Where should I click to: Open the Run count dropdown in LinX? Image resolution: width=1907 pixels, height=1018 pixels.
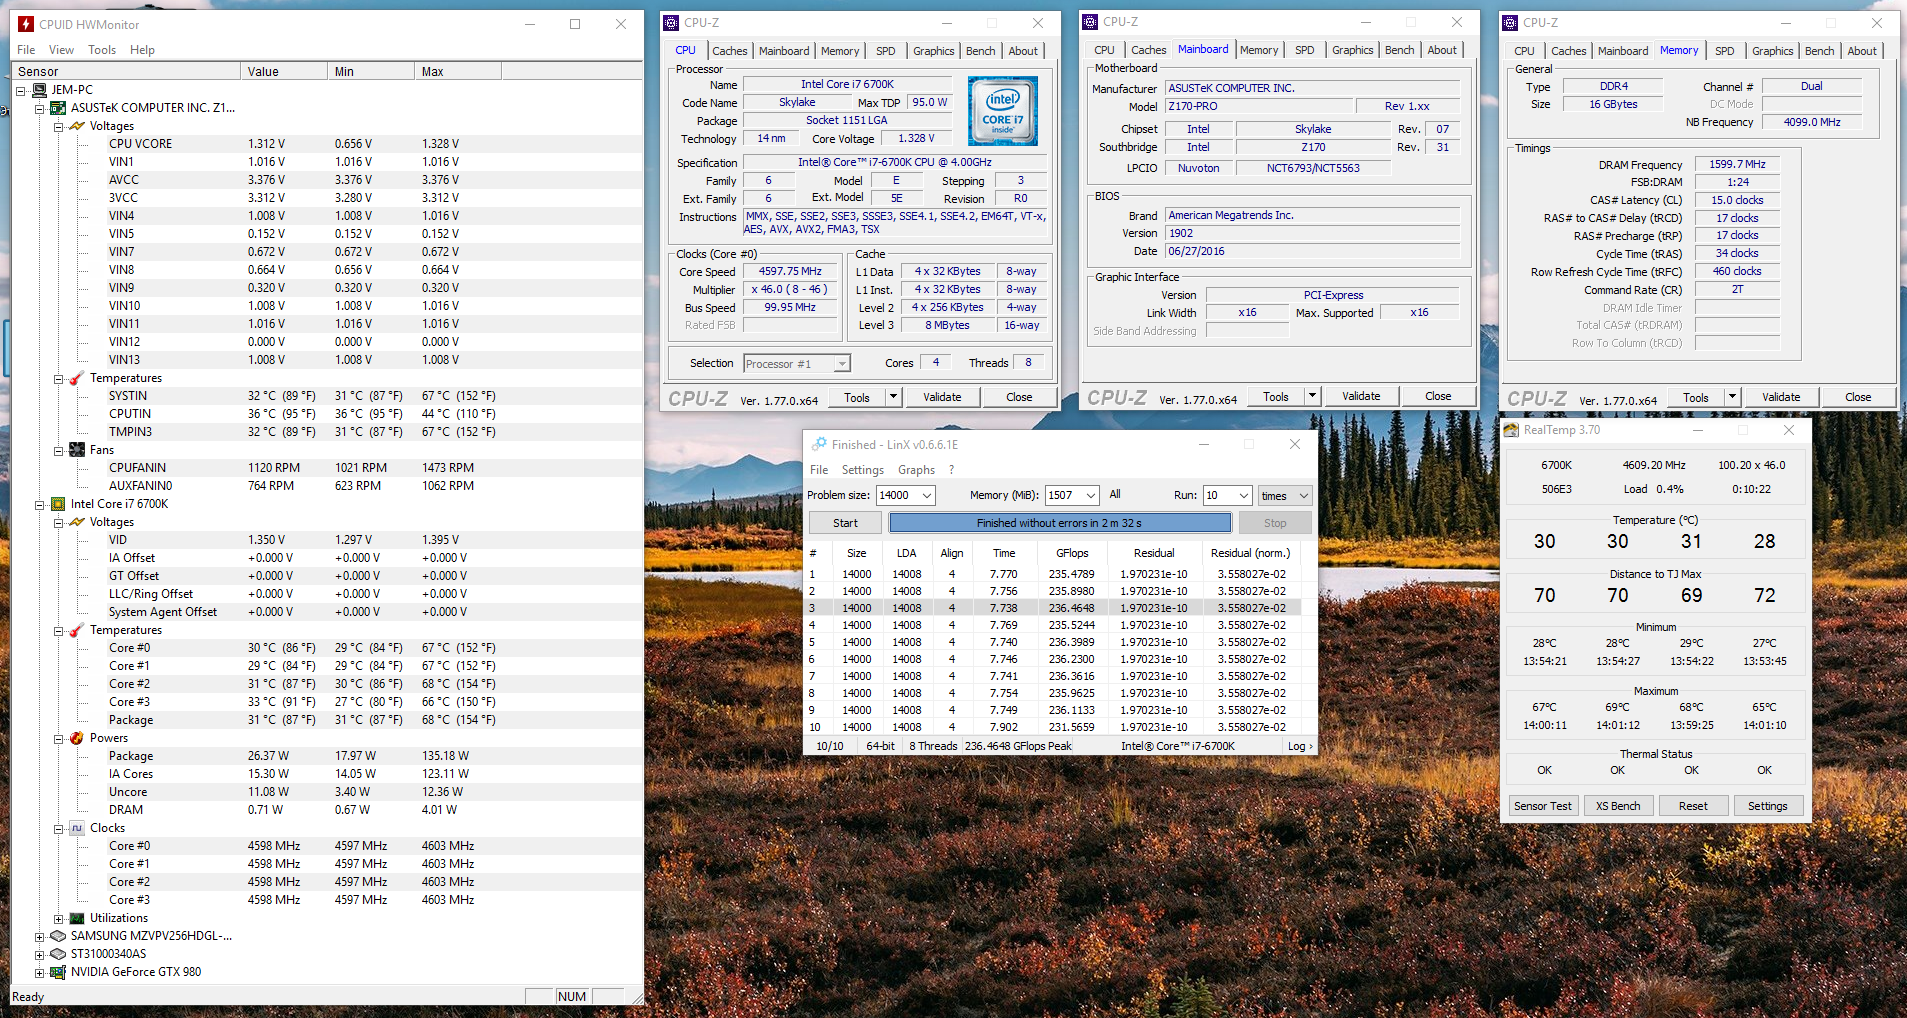click(1244, 495)
